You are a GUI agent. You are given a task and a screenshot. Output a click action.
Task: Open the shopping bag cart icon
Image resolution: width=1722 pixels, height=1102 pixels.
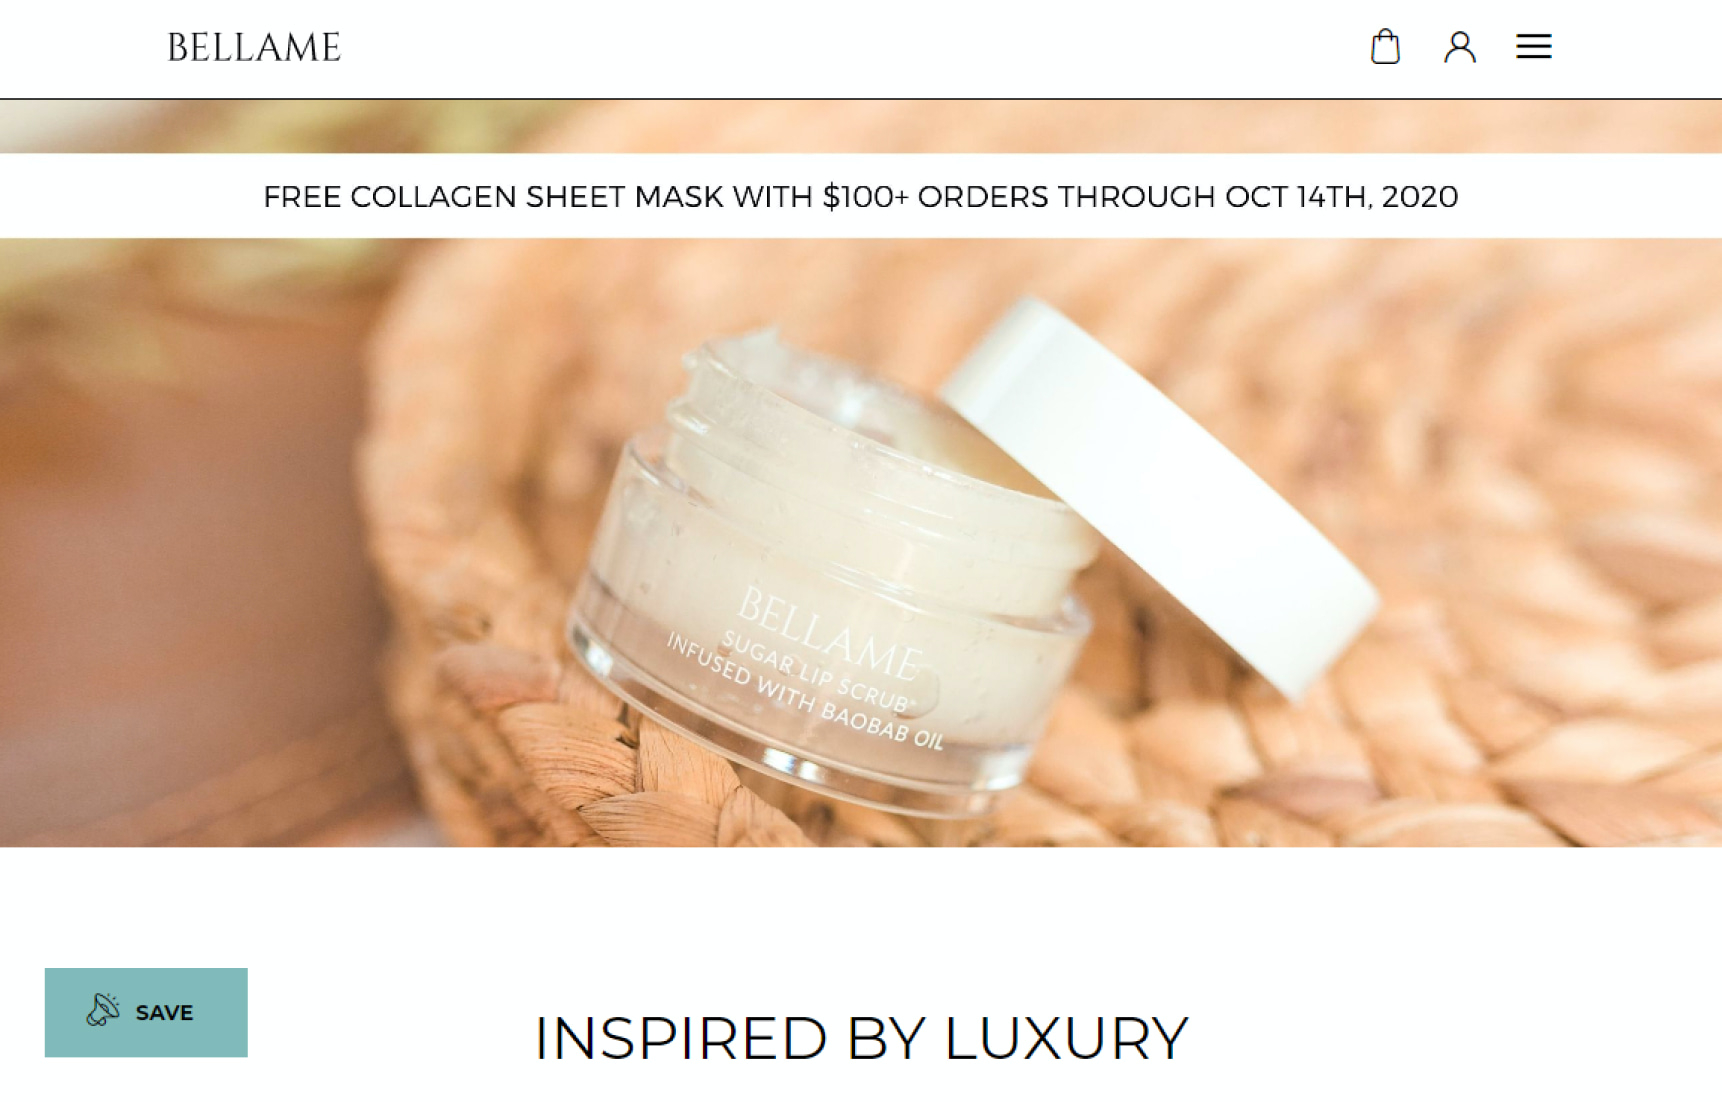click(x=1385, y=47)
